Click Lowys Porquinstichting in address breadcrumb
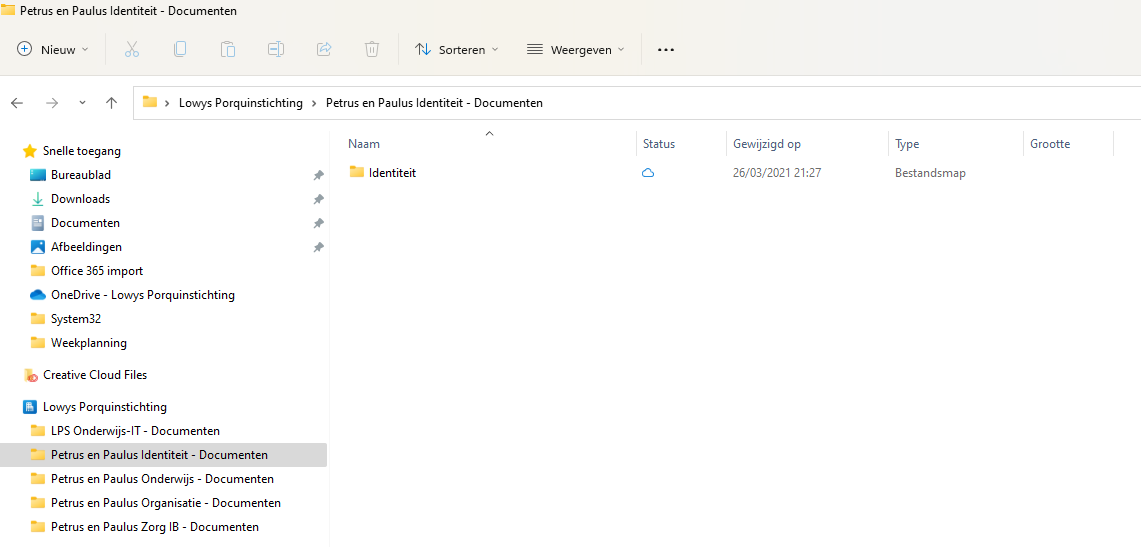Image resolution: width=1141 pixels, height=547 pixels. point(240,103)
